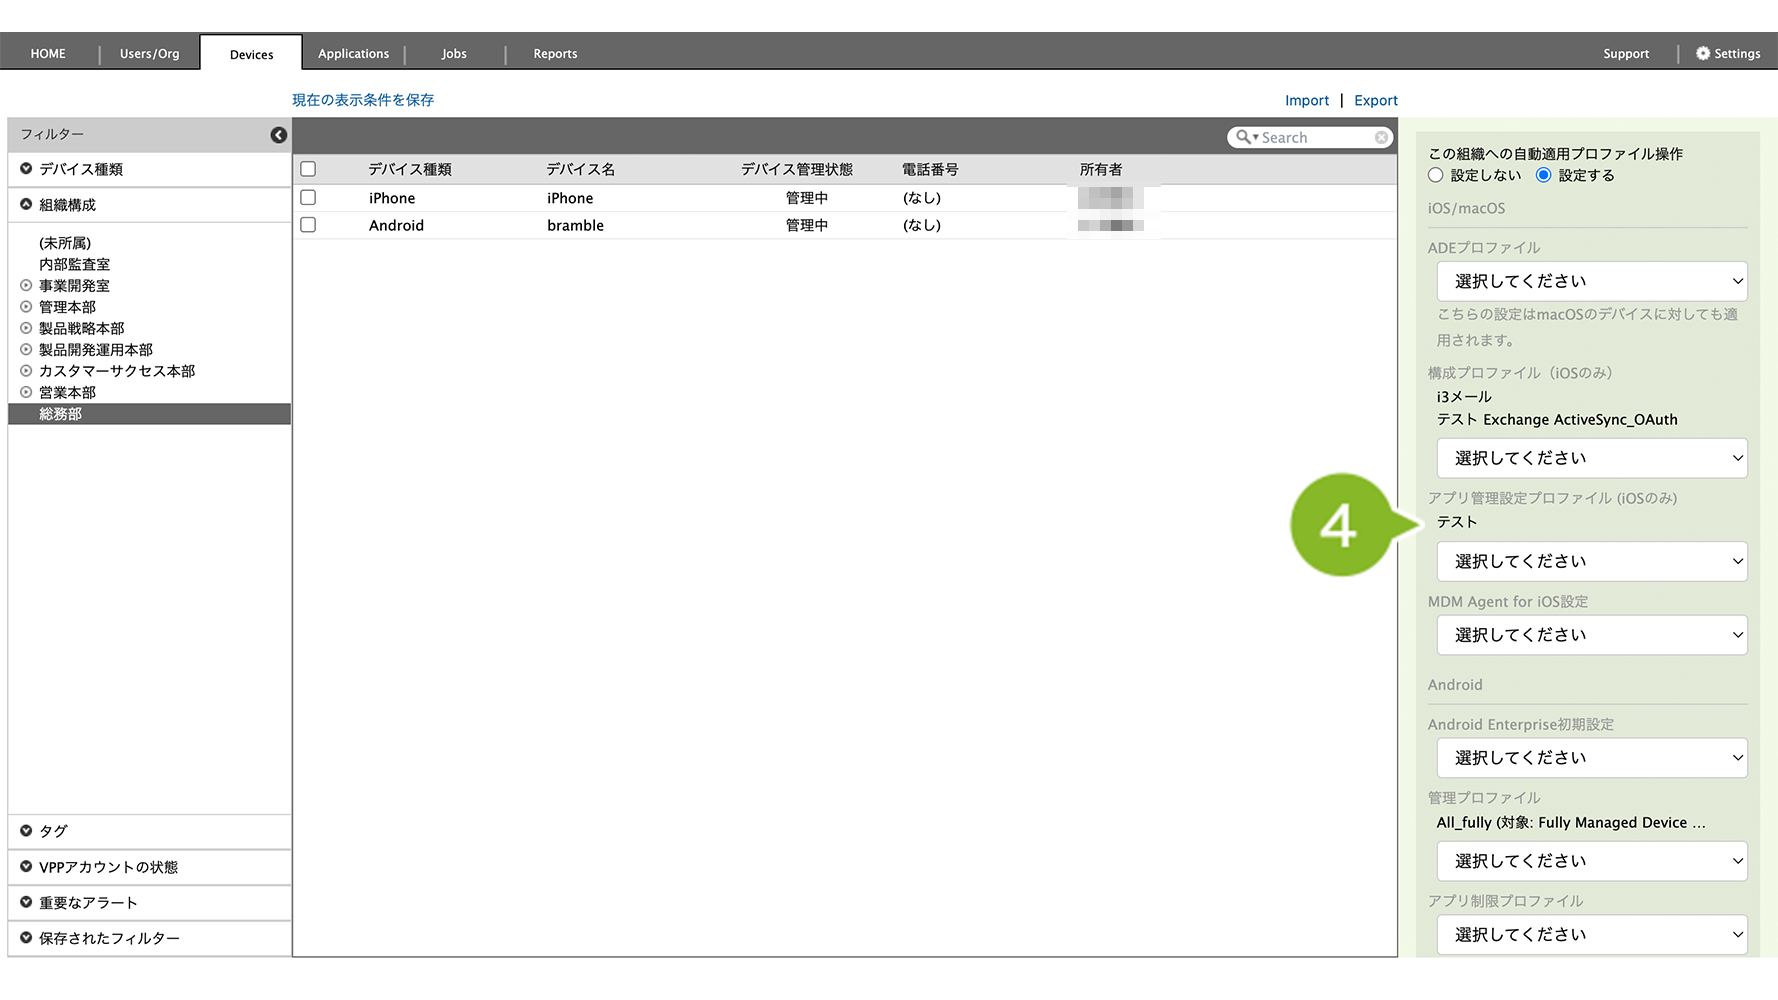Expand the VPPアカウントの状態 filter section

tap(26, 867)
